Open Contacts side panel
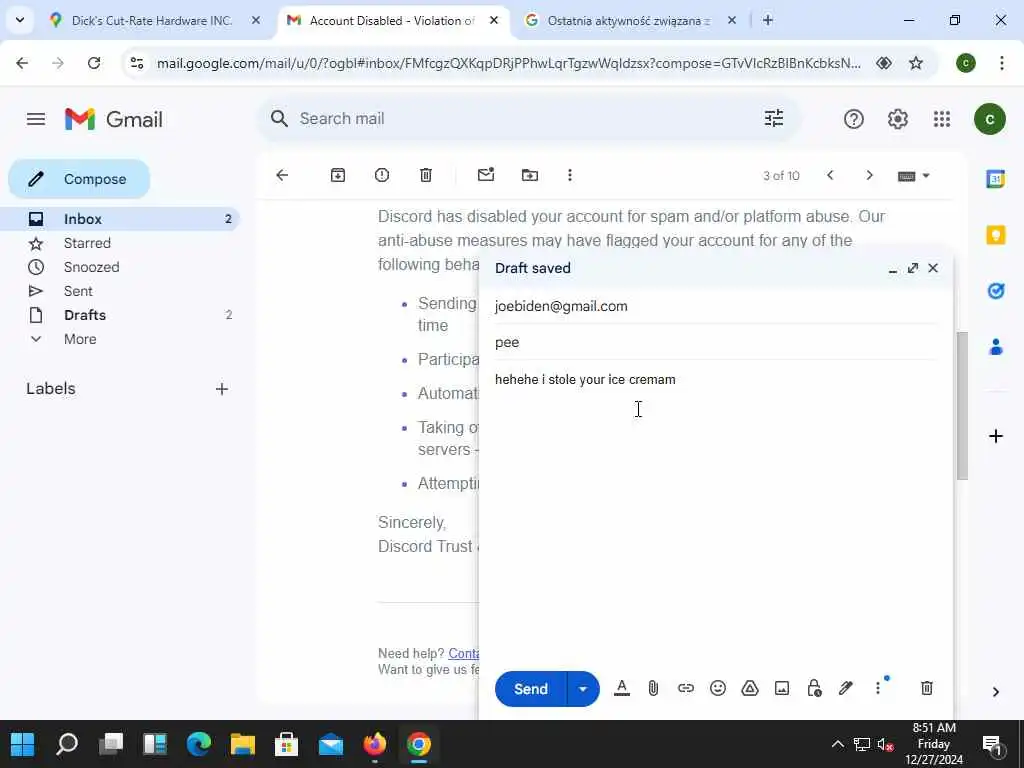This screenshot has width=1024, height=768. pyautogui.click(x=995, y=347)
